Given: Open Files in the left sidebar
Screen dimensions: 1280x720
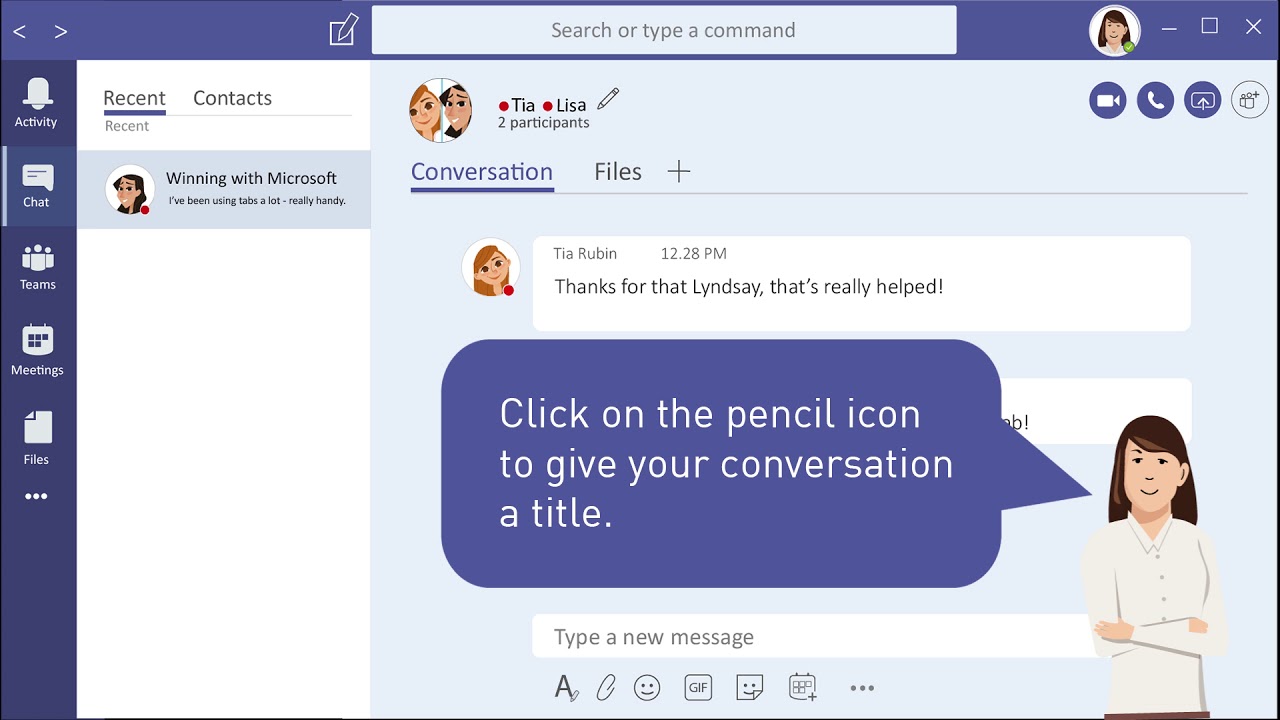Looking at the screenshot, I should [36, 438].
